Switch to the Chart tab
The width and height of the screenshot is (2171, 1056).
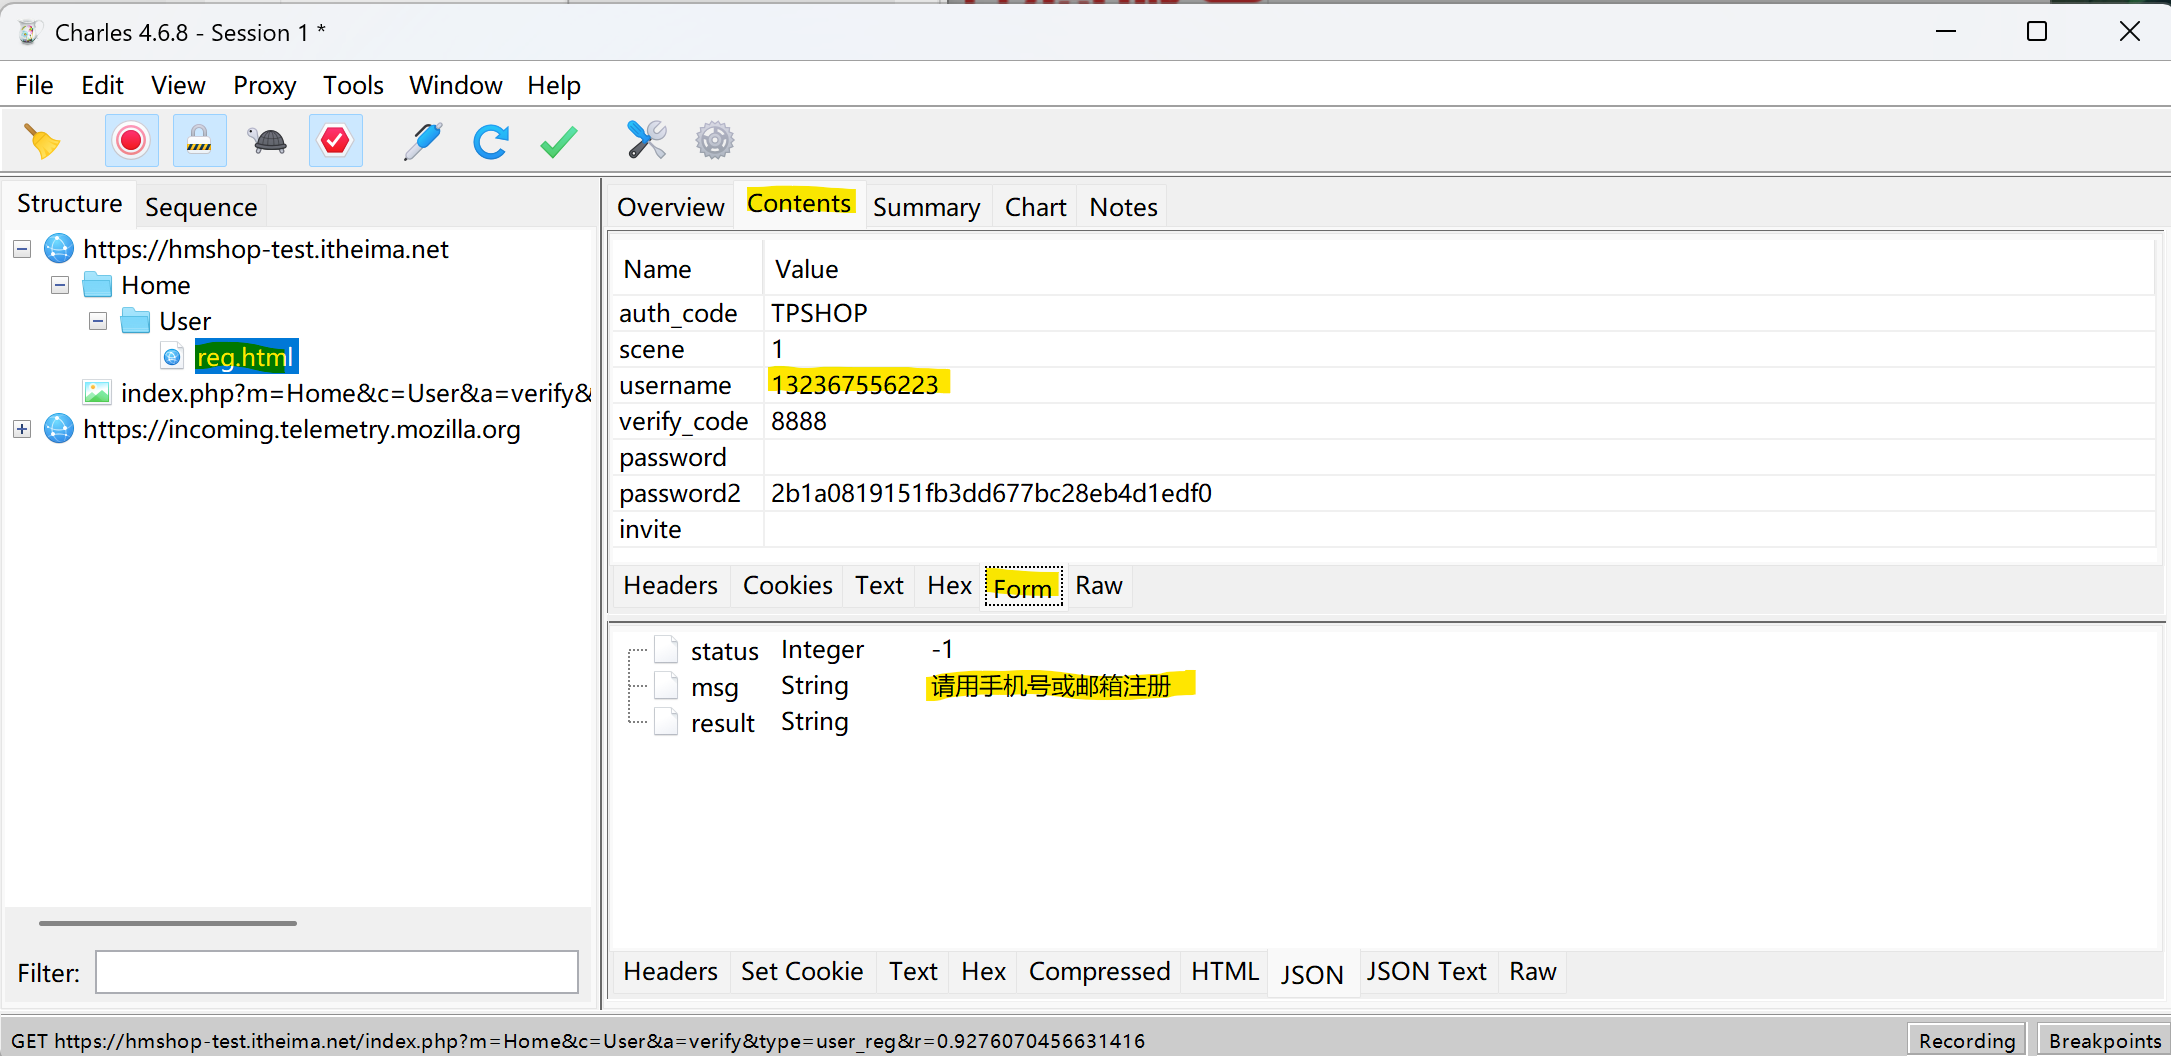1036,207
